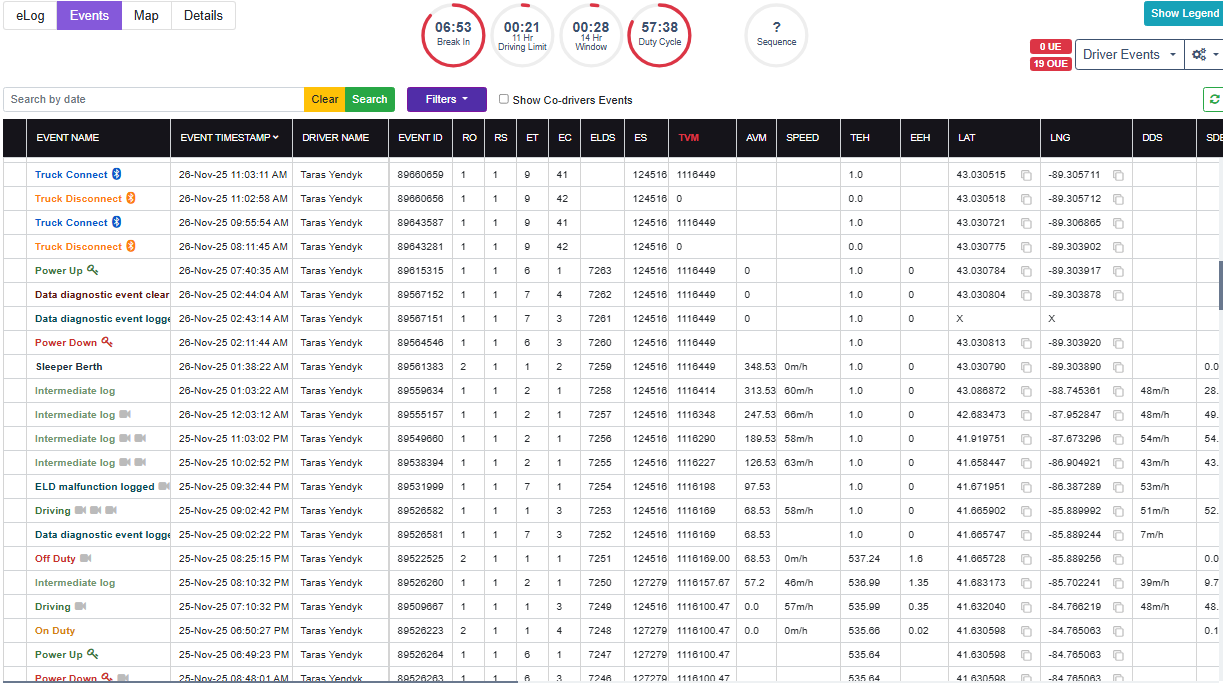The width and height of the screenshot is (1223, 683).
Task: Copy latitude 43.086872 with its copy icon
Action: tap(1026, 391)
